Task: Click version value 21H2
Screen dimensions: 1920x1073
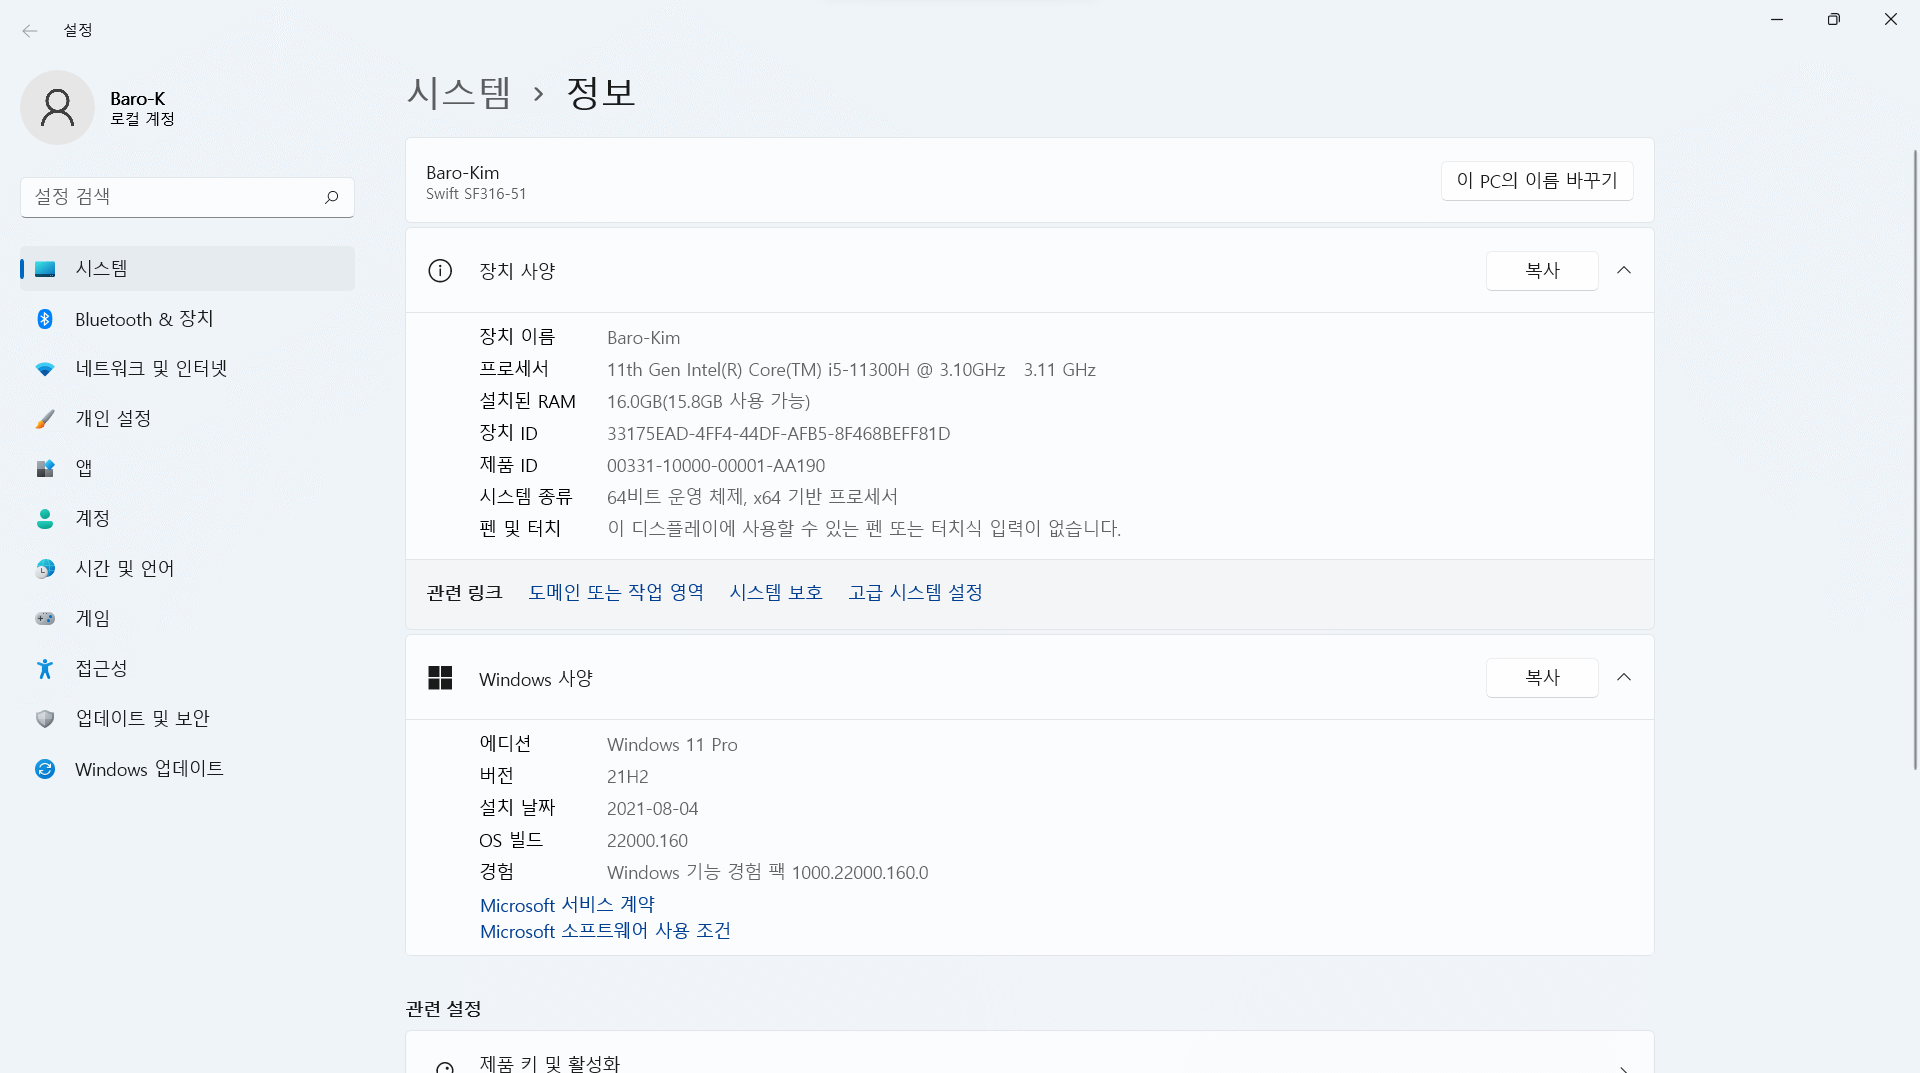Action: [627, 777]
